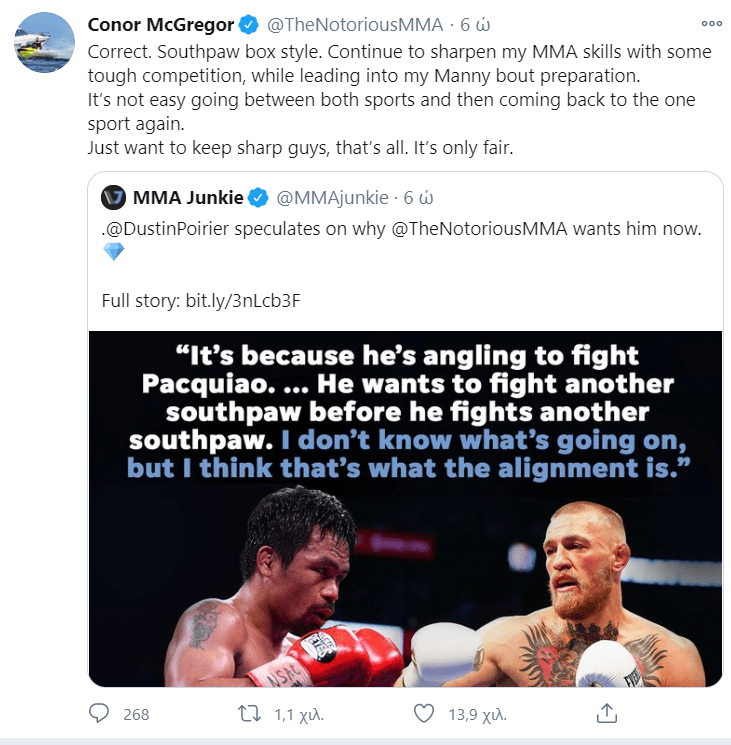Retweet using the arrows icon

pos(249,713)
